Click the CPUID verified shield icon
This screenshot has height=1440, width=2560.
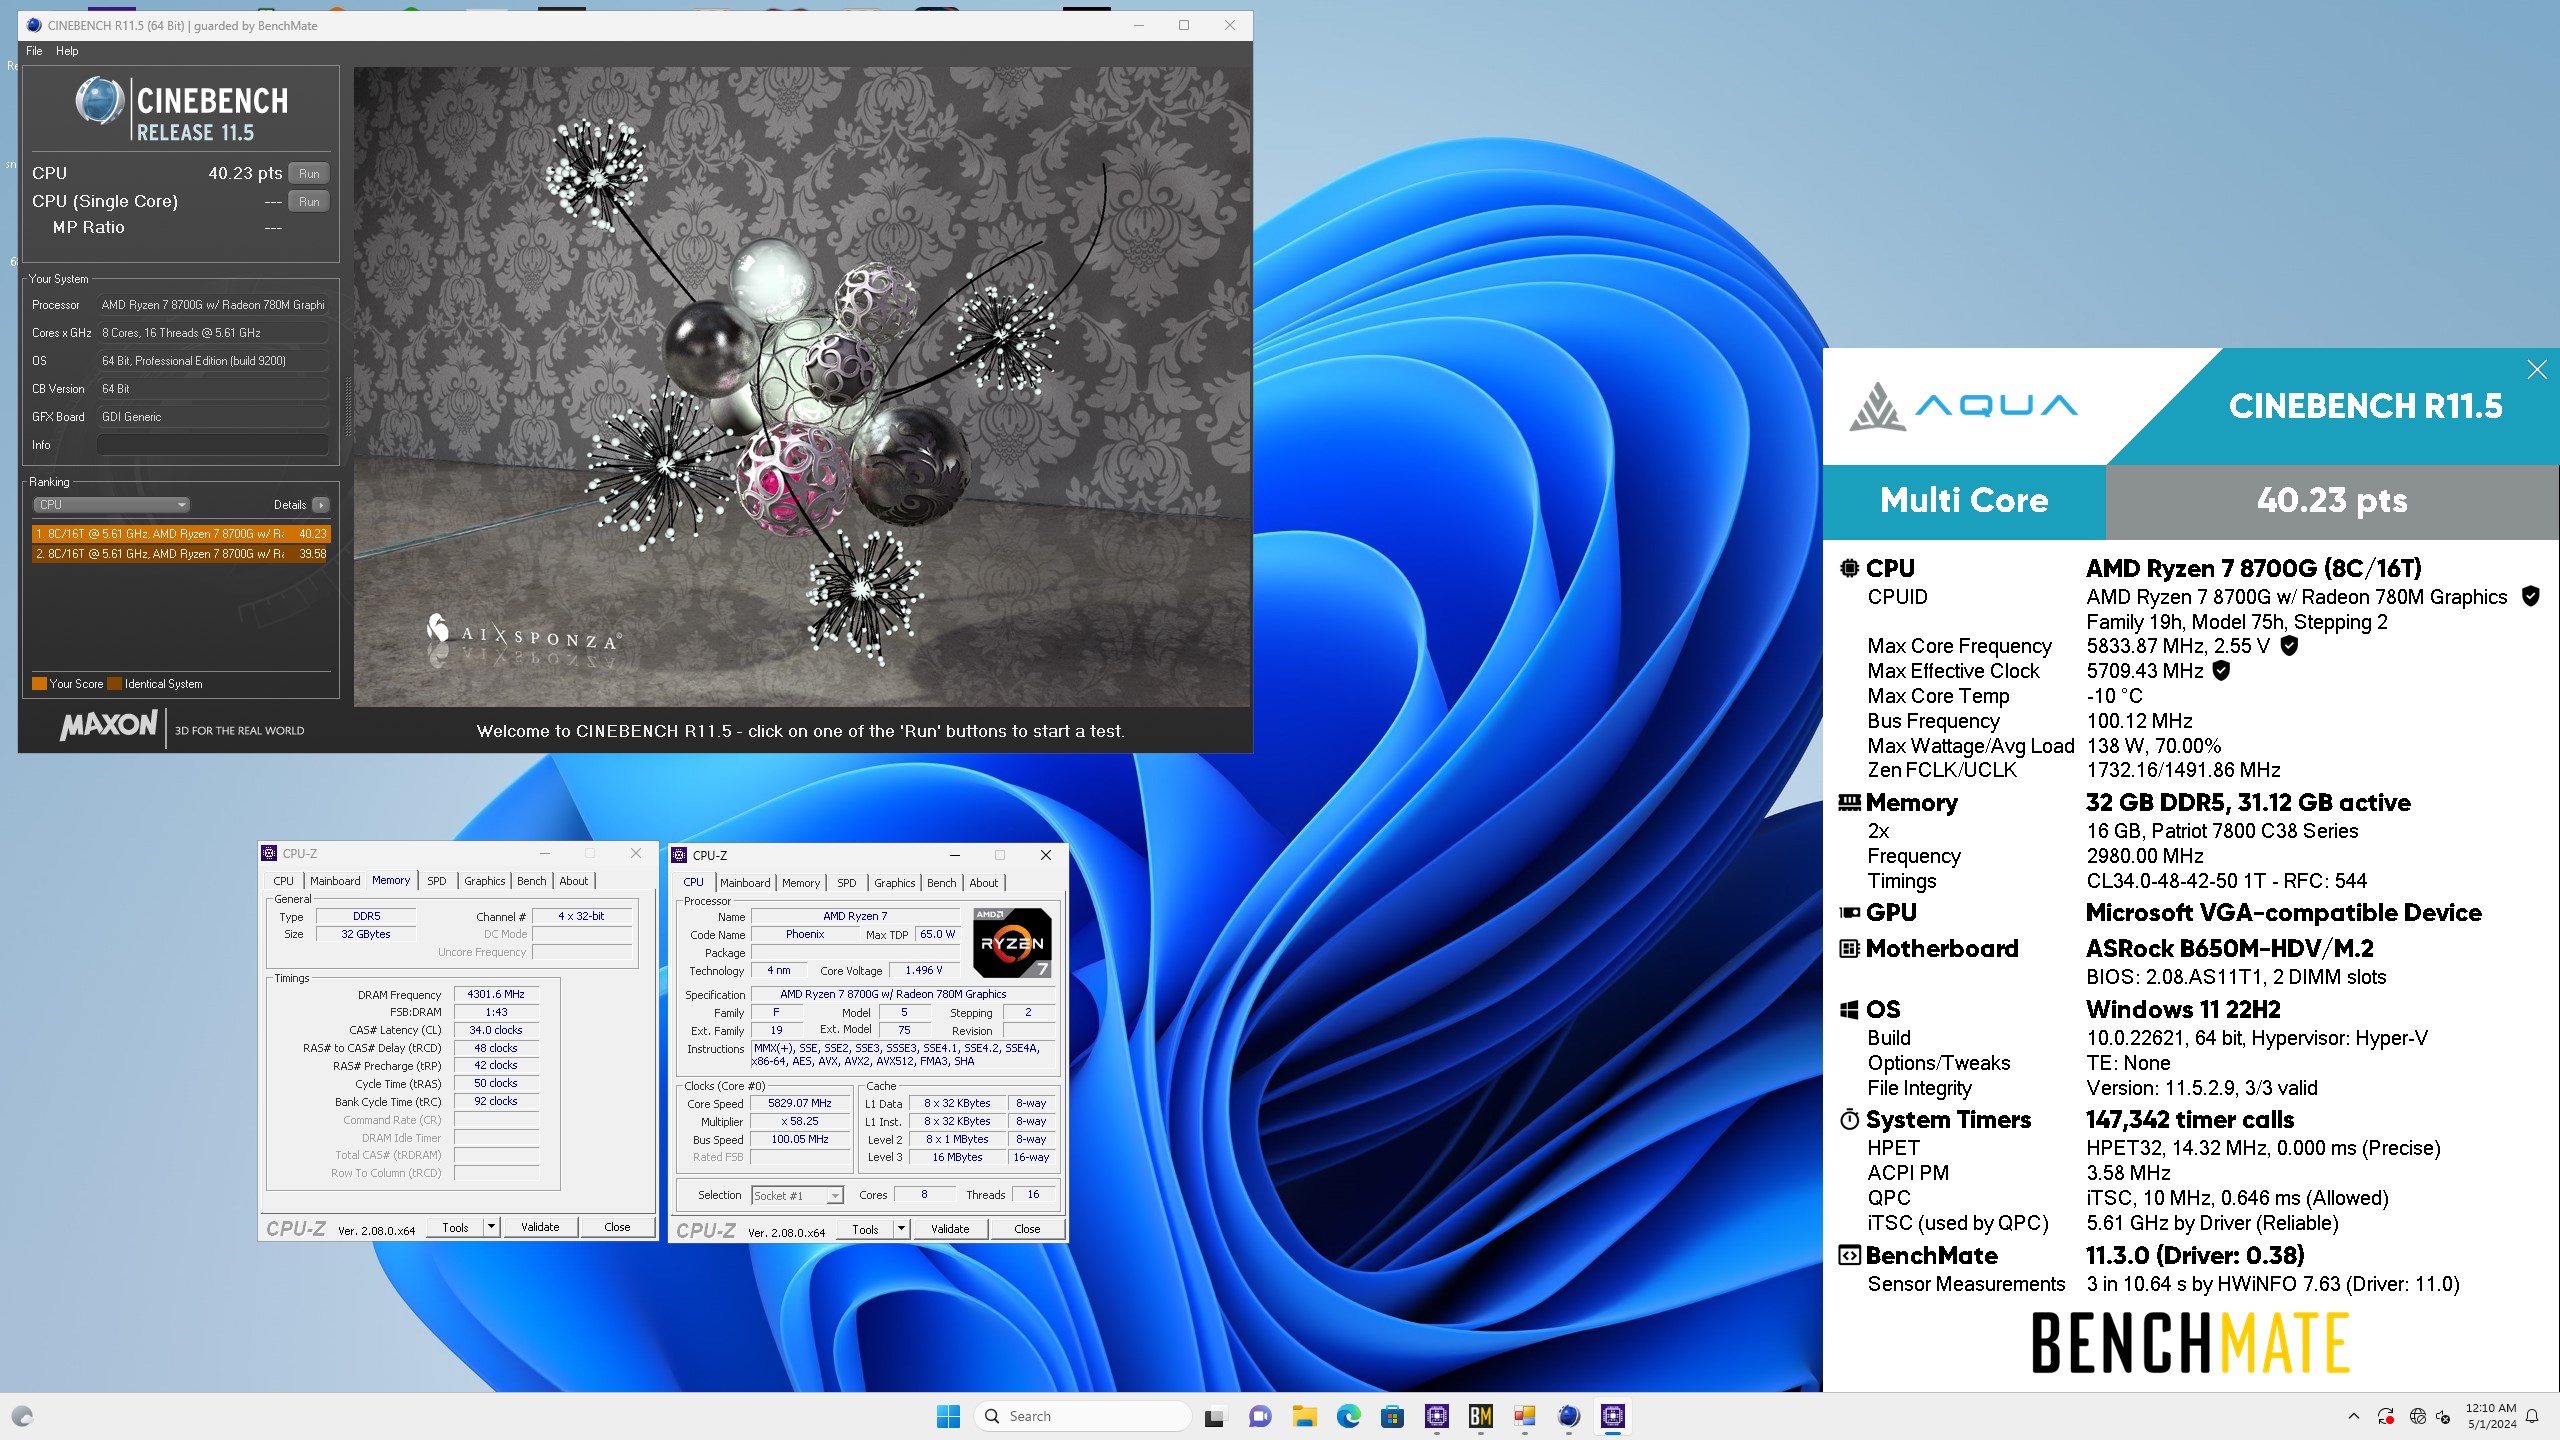coord(2531,597)
